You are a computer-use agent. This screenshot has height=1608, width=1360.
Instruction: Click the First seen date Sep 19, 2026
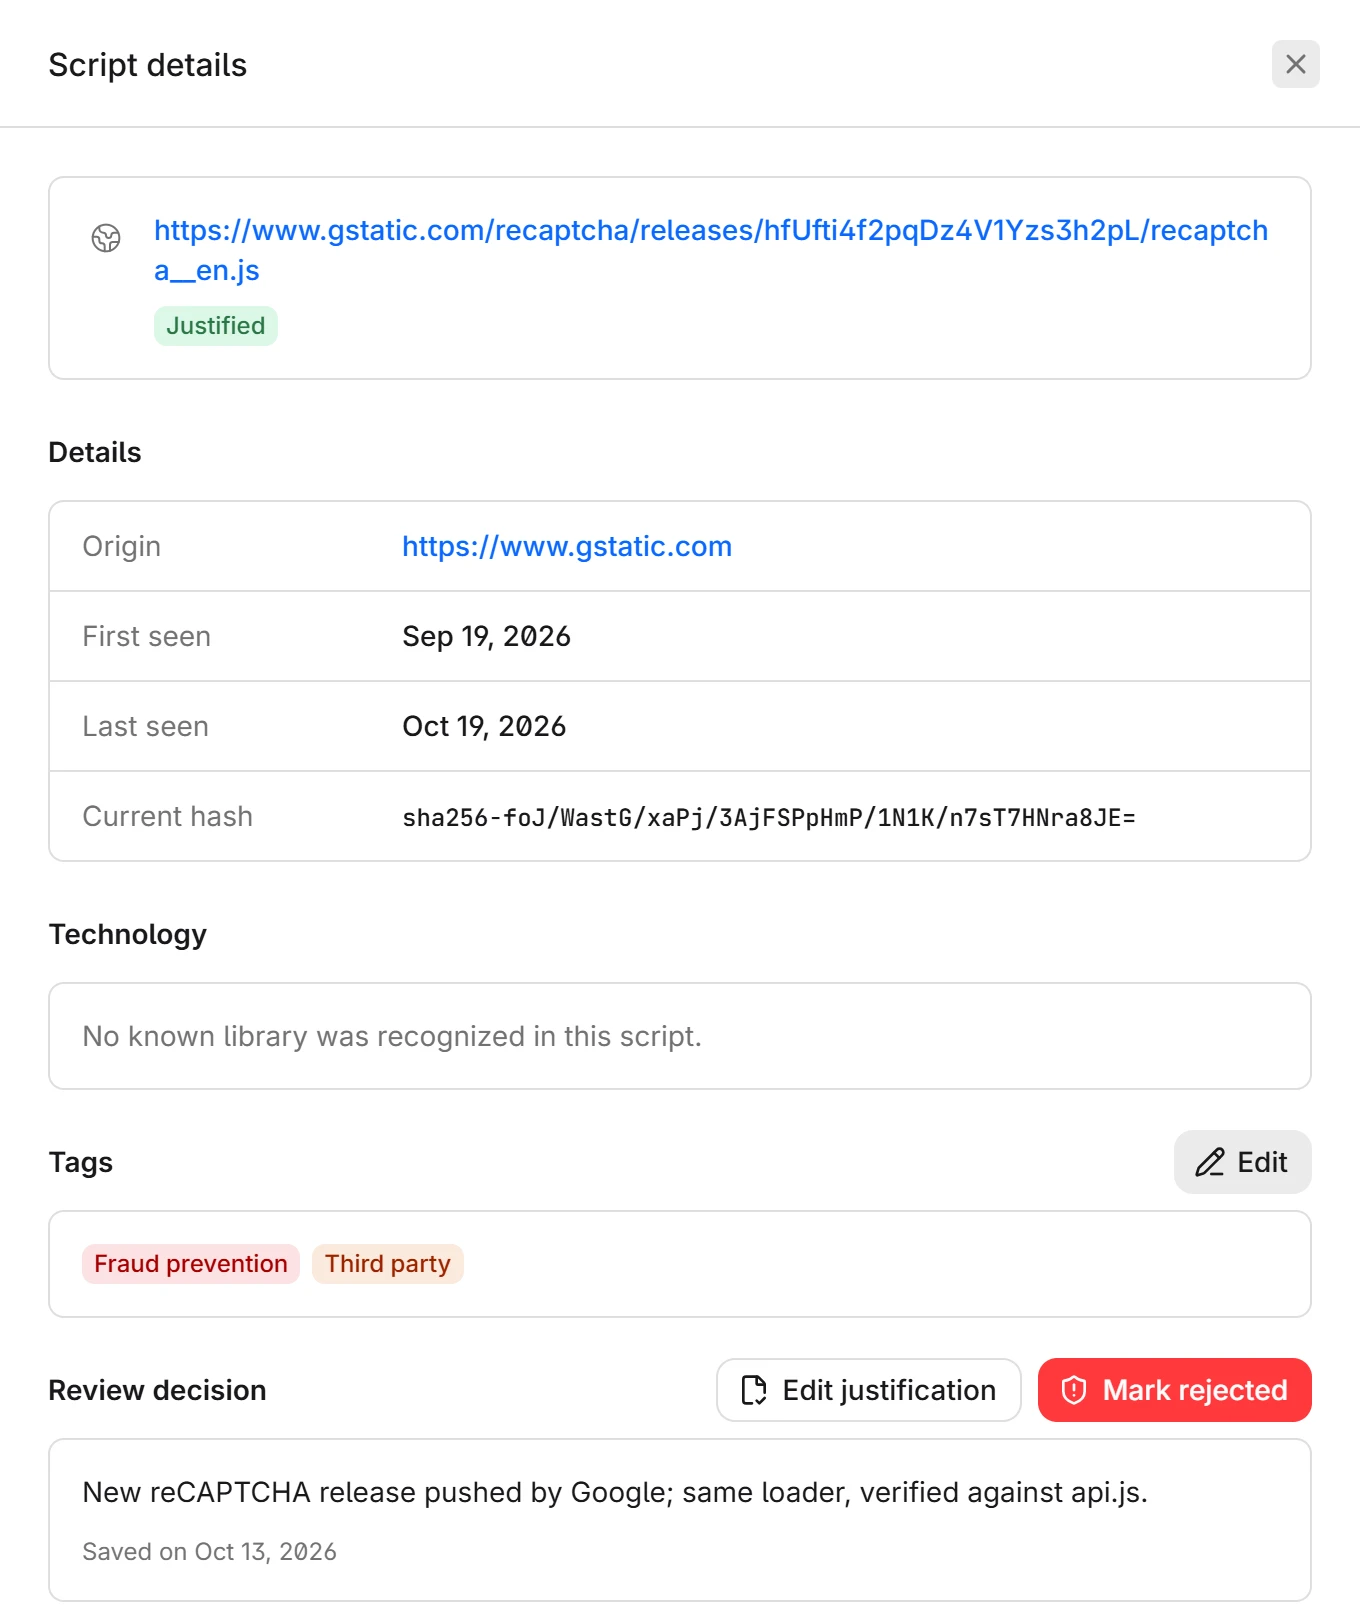coord(487,636)
